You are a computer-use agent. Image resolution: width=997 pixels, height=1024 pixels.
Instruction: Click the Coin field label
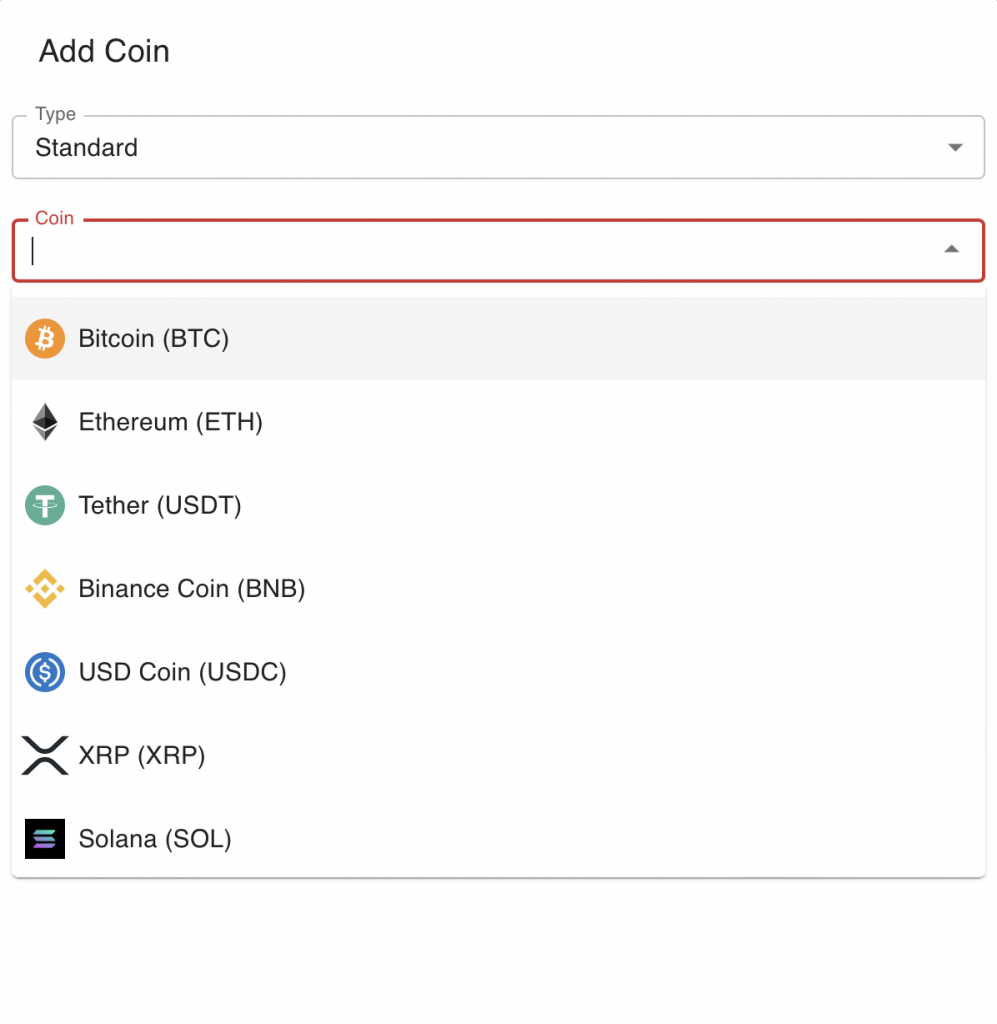[54, 218]
